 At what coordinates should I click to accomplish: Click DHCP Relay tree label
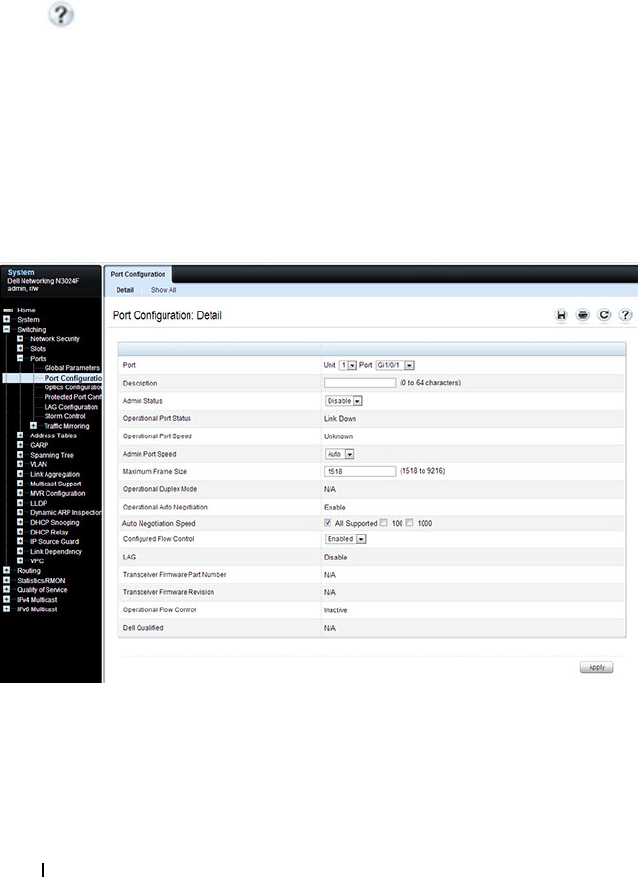click(x=49, y=532)
